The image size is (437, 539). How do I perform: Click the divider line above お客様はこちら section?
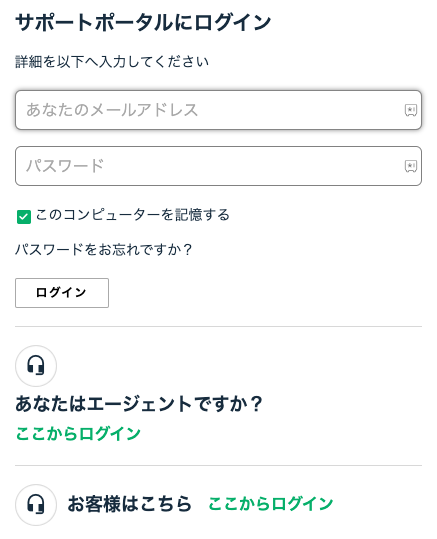(x=218, y=466)
